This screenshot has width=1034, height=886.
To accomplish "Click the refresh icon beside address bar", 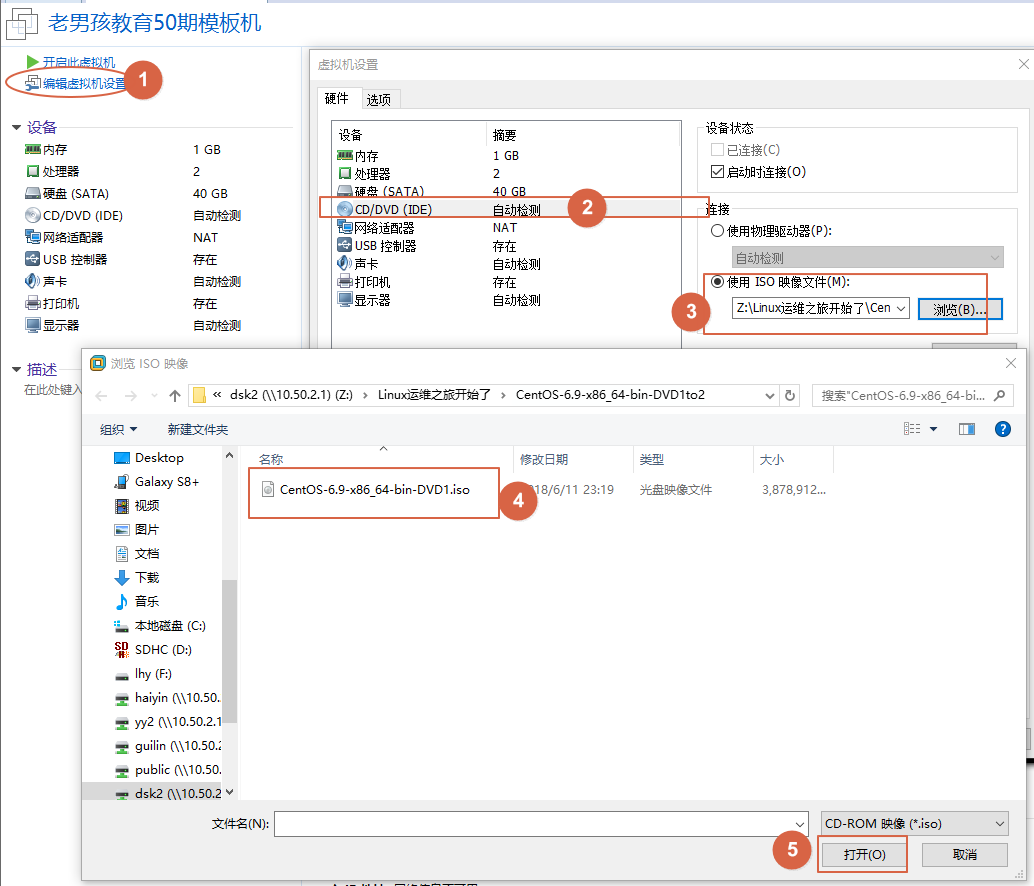I will [x=790, y=395].
